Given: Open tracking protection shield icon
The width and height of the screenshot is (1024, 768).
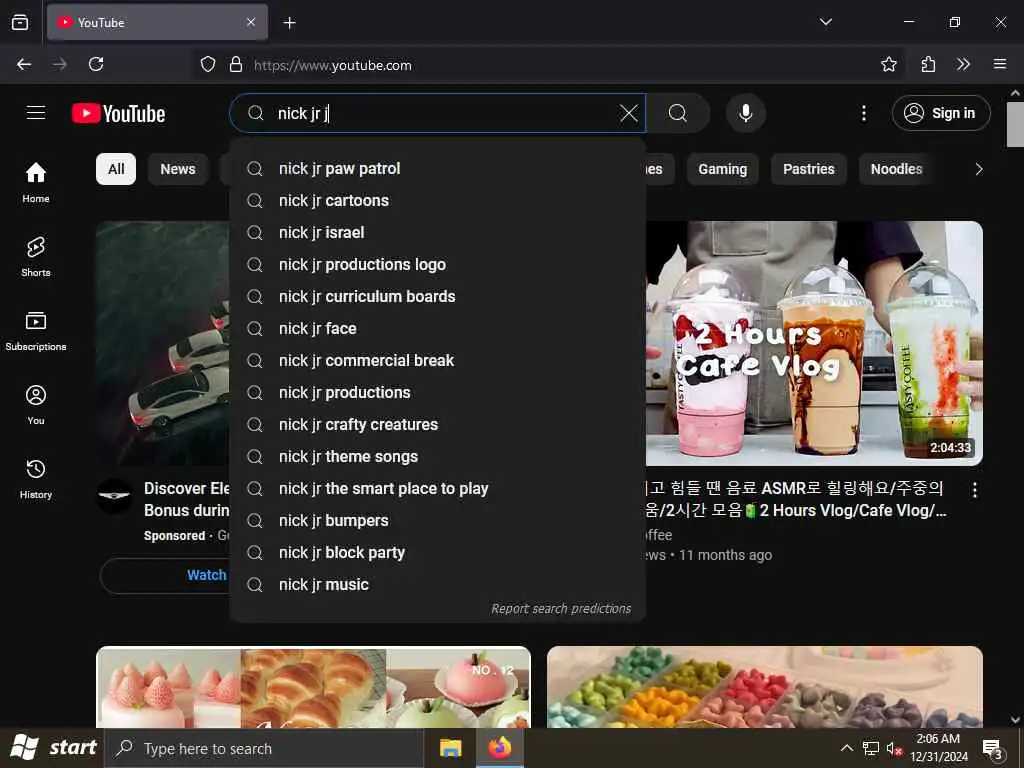Looking at the screenshot, I should tap(208, 65).
